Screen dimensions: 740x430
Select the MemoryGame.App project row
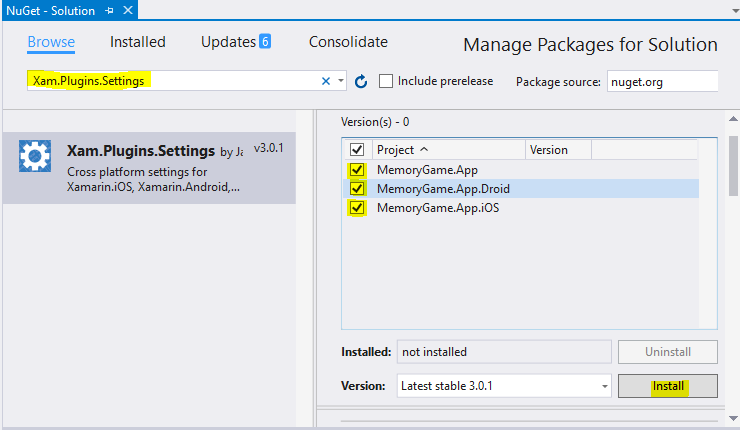[521, 169]
